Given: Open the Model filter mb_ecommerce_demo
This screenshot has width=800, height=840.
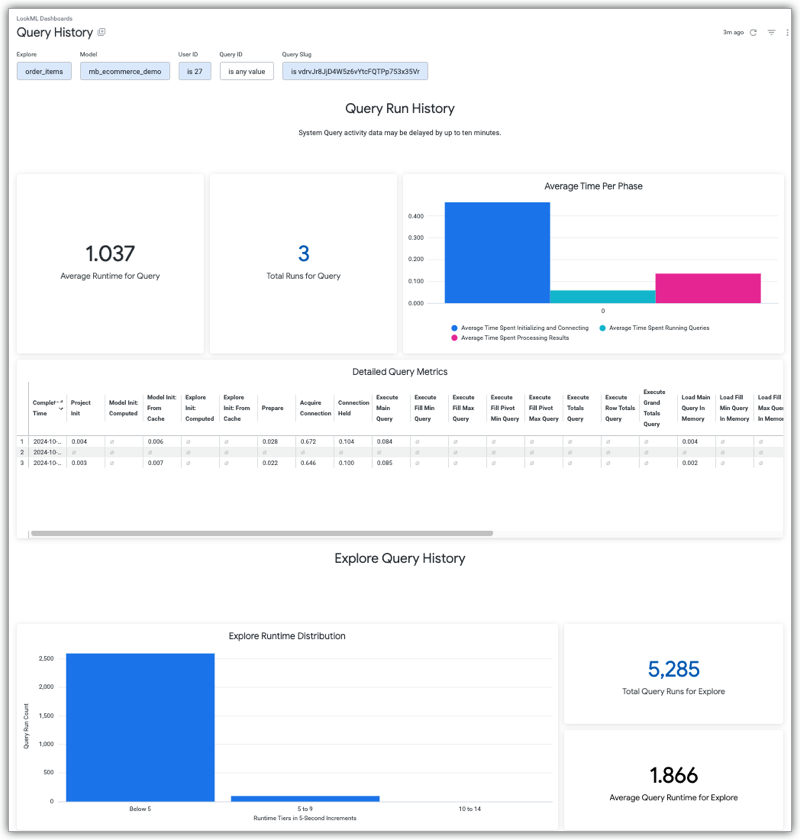Looking at the screenshot, I should tap(125, 71).
